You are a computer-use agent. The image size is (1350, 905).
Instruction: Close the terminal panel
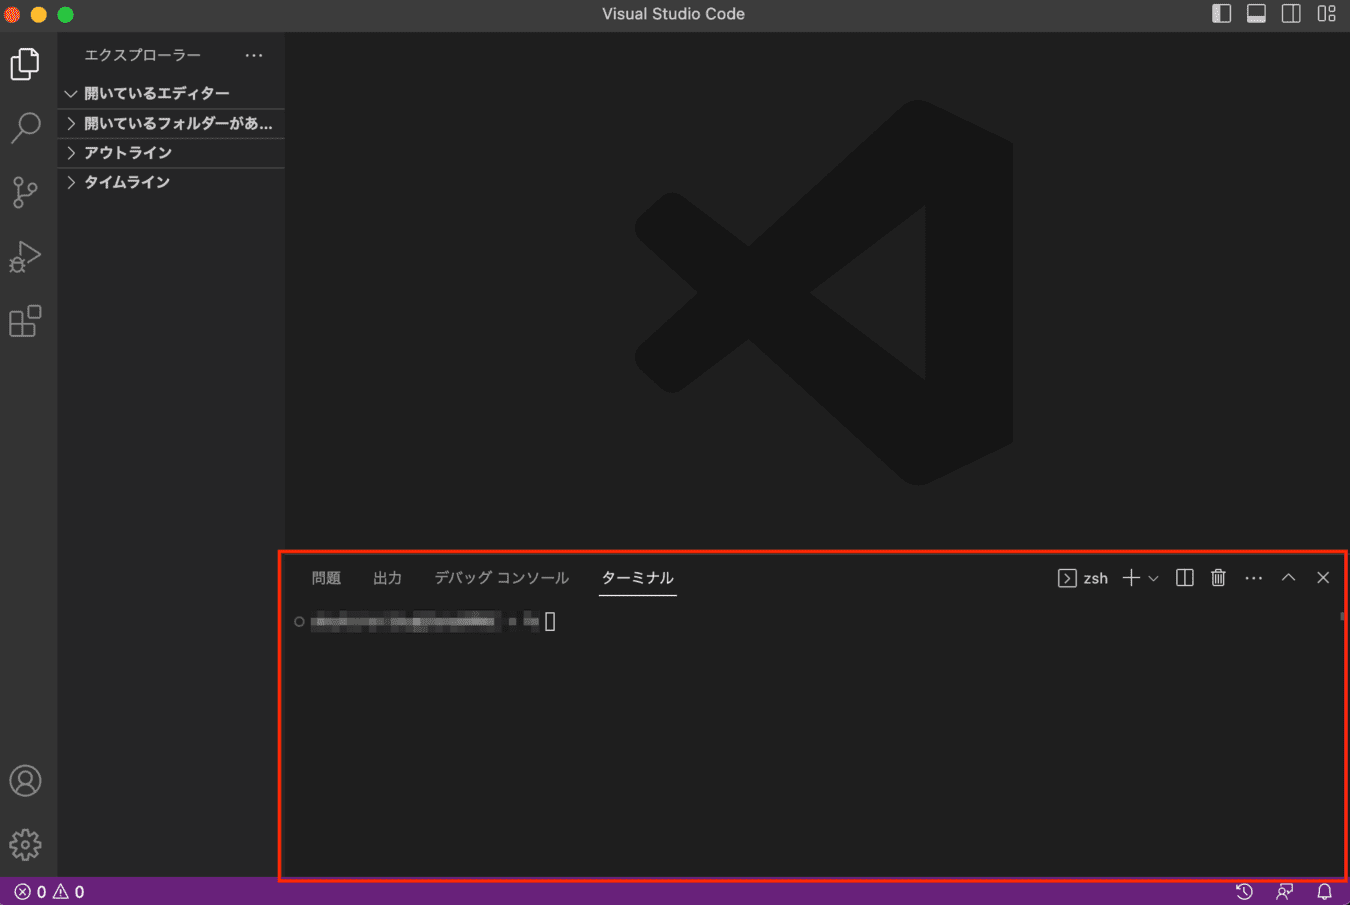click(1323, 578)
